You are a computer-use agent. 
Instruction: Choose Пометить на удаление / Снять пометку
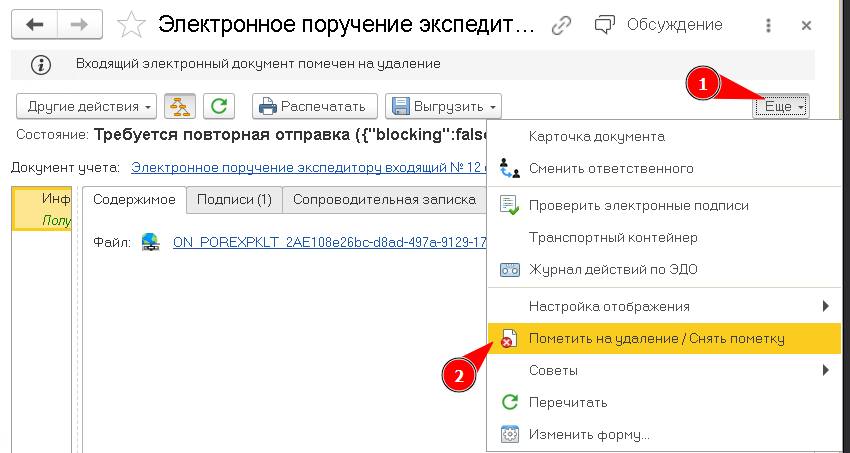click(x=664, y=339)
